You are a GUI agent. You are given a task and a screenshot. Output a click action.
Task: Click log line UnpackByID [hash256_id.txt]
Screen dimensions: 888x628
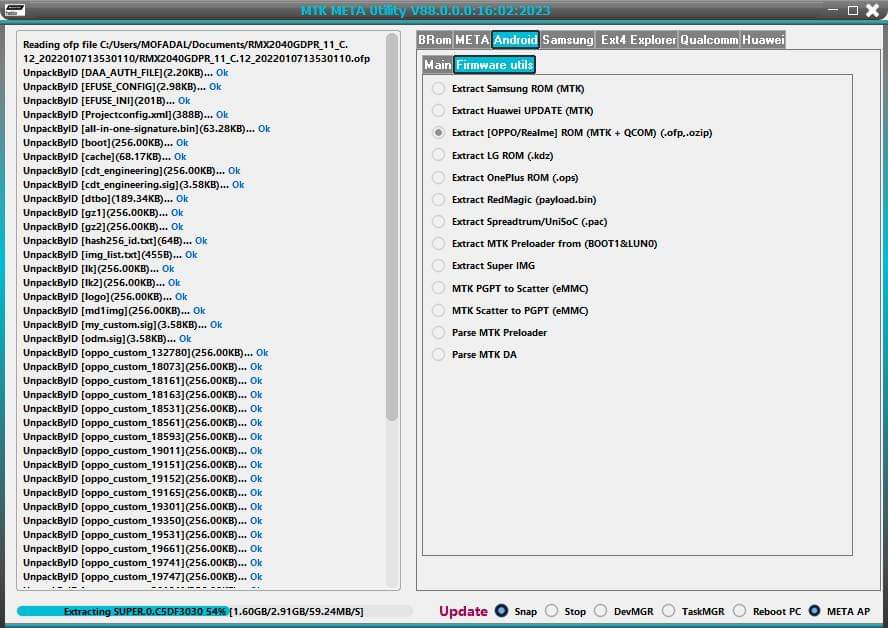pos(115,241)
